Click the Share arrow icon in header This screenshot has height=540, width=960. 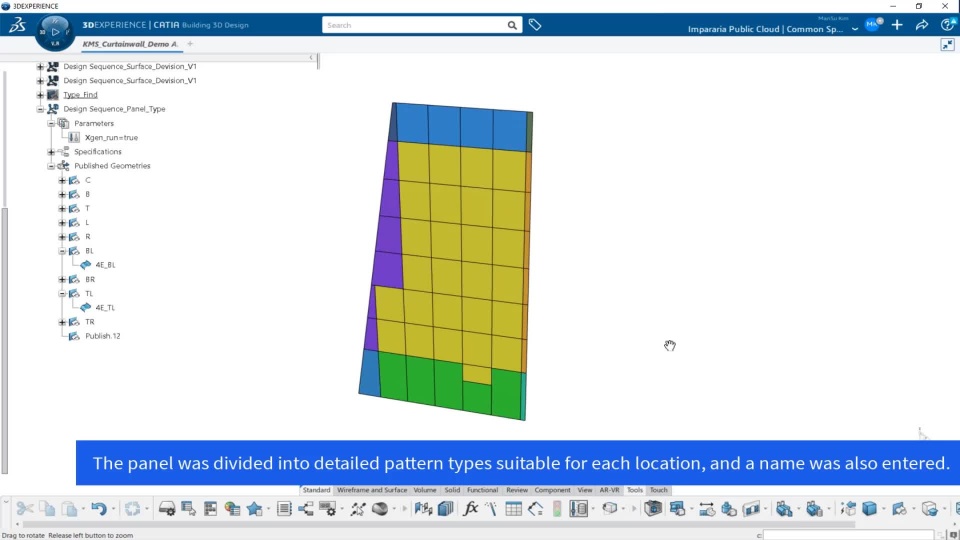[x=921, y=25]
